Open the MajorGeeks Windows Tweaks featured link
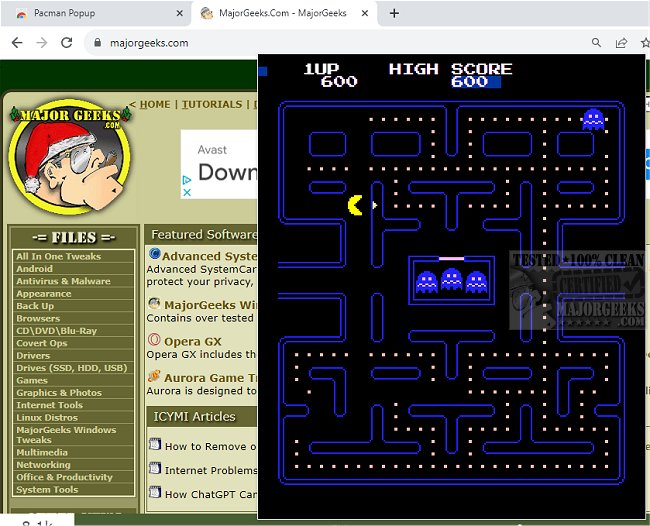The height and width of the screenshot is (526, 650). pyautogui.click(x=211, y=305)
